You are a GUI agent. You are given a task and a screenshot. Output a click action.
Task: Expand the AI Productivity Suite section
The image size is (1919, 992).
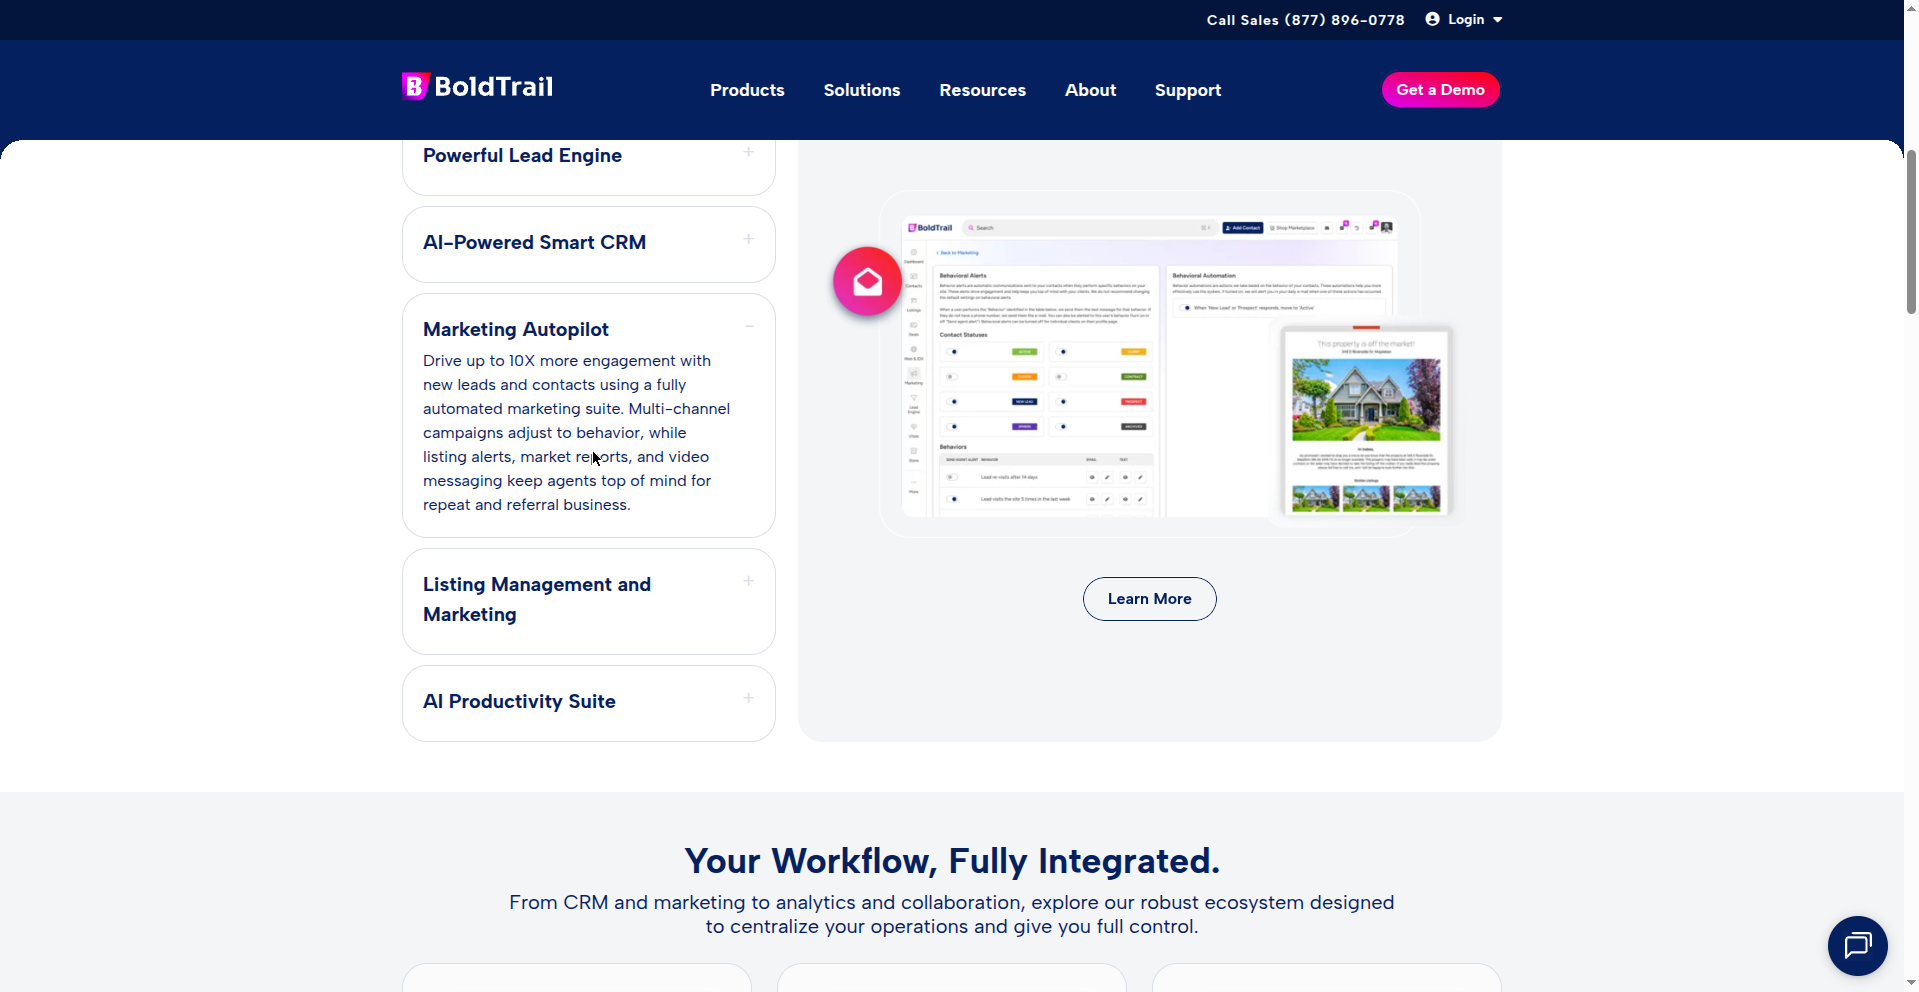coord(749,698)
